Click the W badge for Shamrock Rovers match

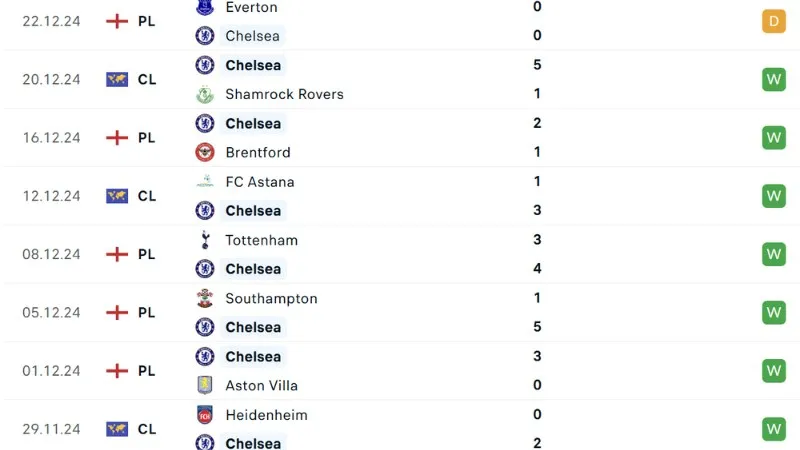coord(774,79)
